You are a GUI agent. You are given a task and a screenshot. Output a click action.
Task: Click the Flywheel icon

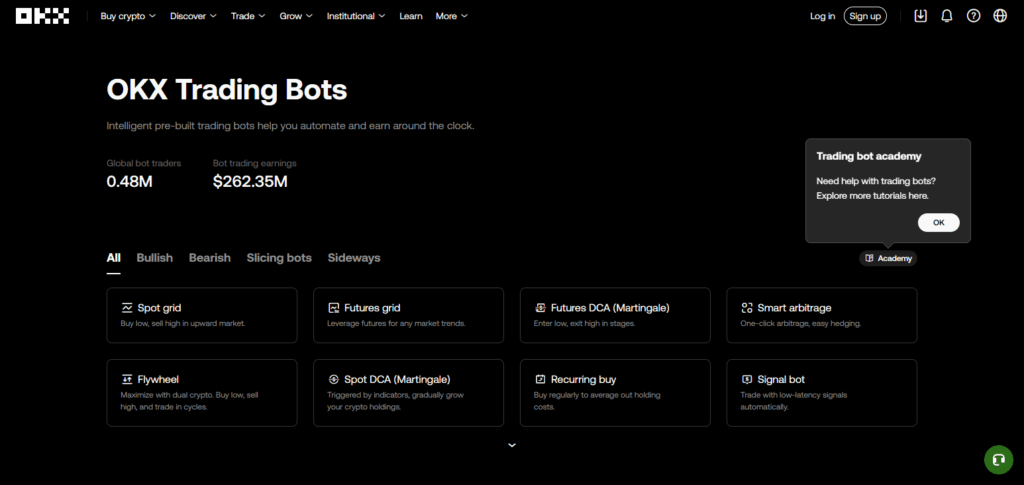pyautogui.click(x=127, y=379)
